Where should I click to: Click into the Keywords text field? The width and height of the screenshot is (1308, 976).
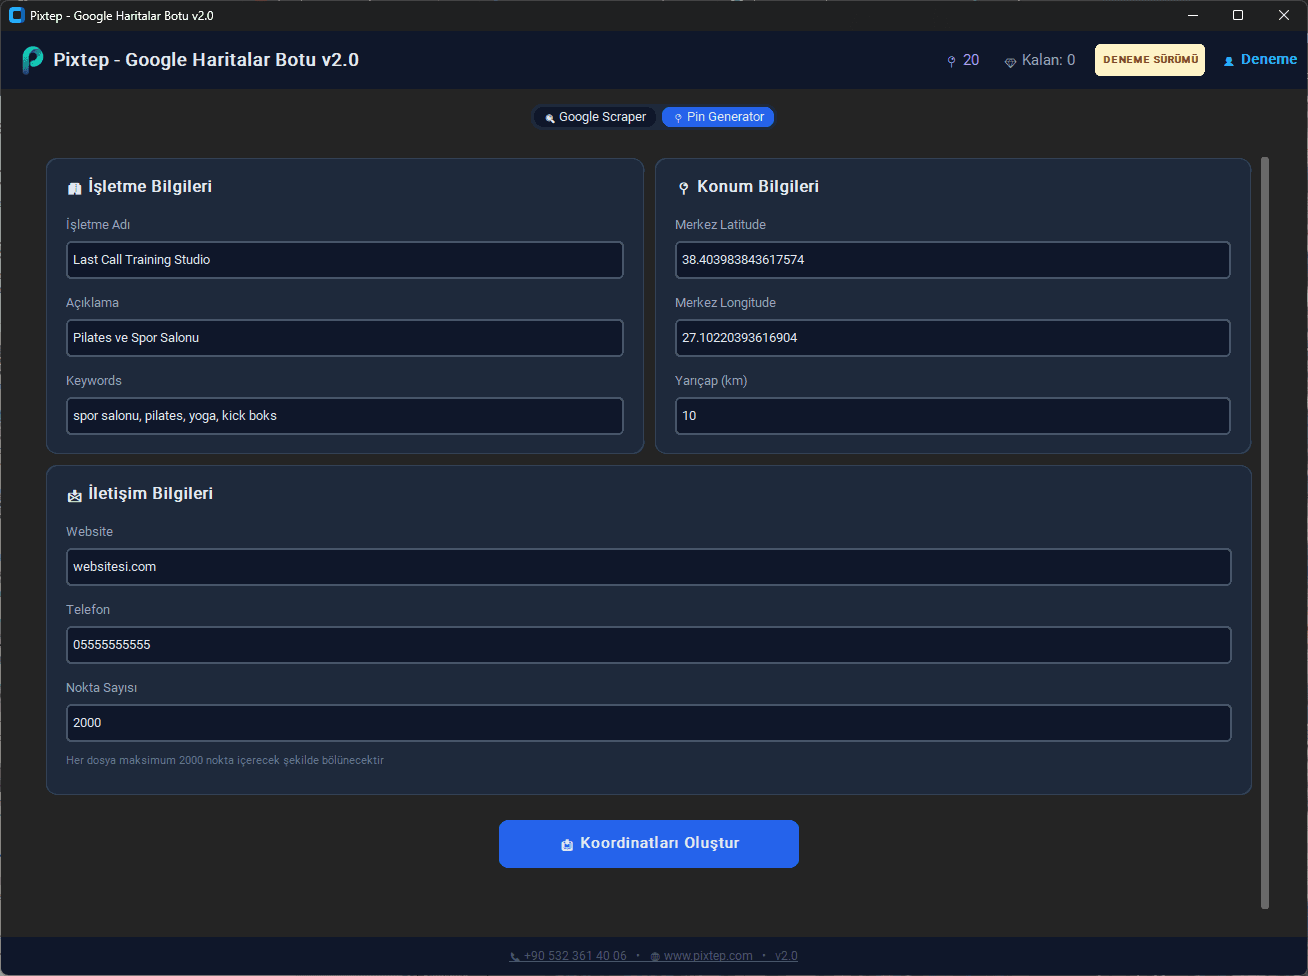344,416
